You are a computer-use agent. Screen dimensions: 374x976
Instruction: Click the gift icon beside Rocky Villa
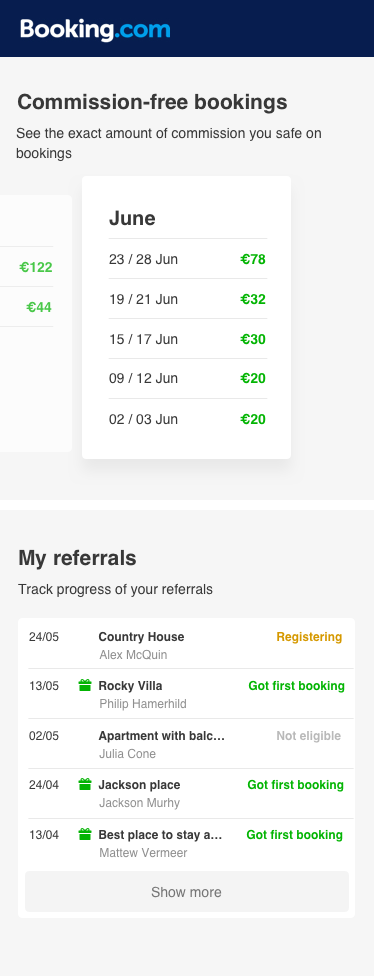point(85,685)
